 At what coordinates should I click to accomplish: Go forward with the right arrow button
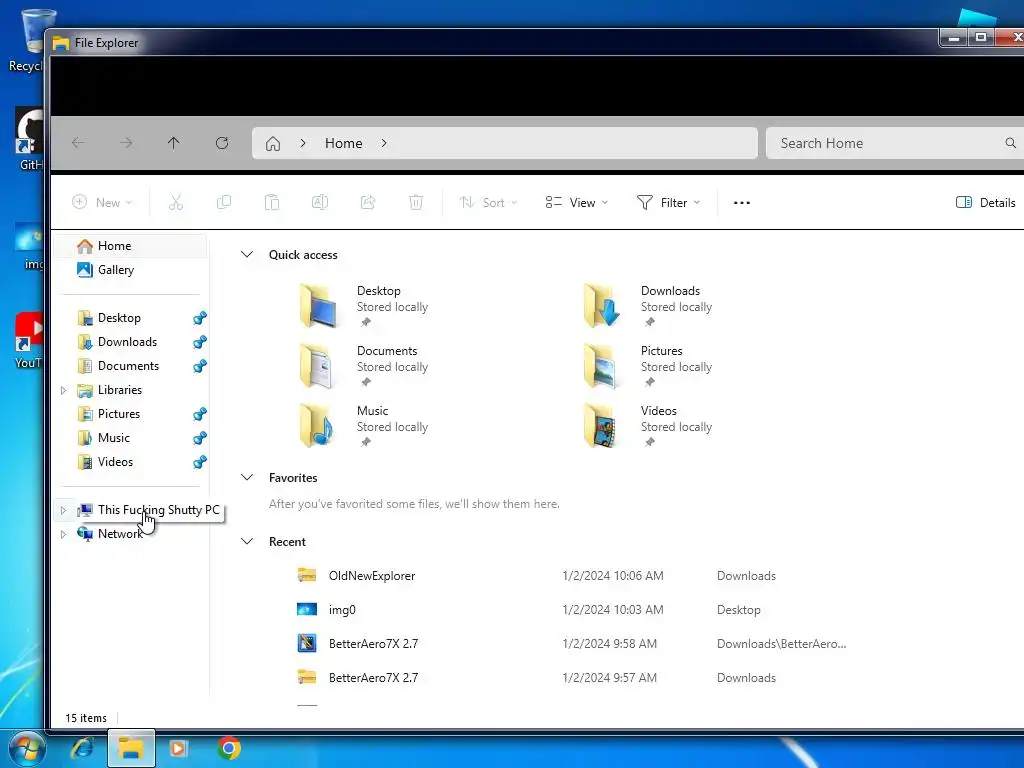coord(126,143)
